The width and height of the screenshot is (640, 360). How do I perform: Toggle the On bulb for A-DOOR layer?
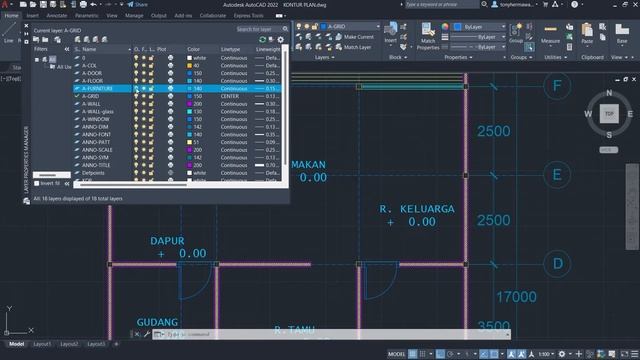coord(136,73)
